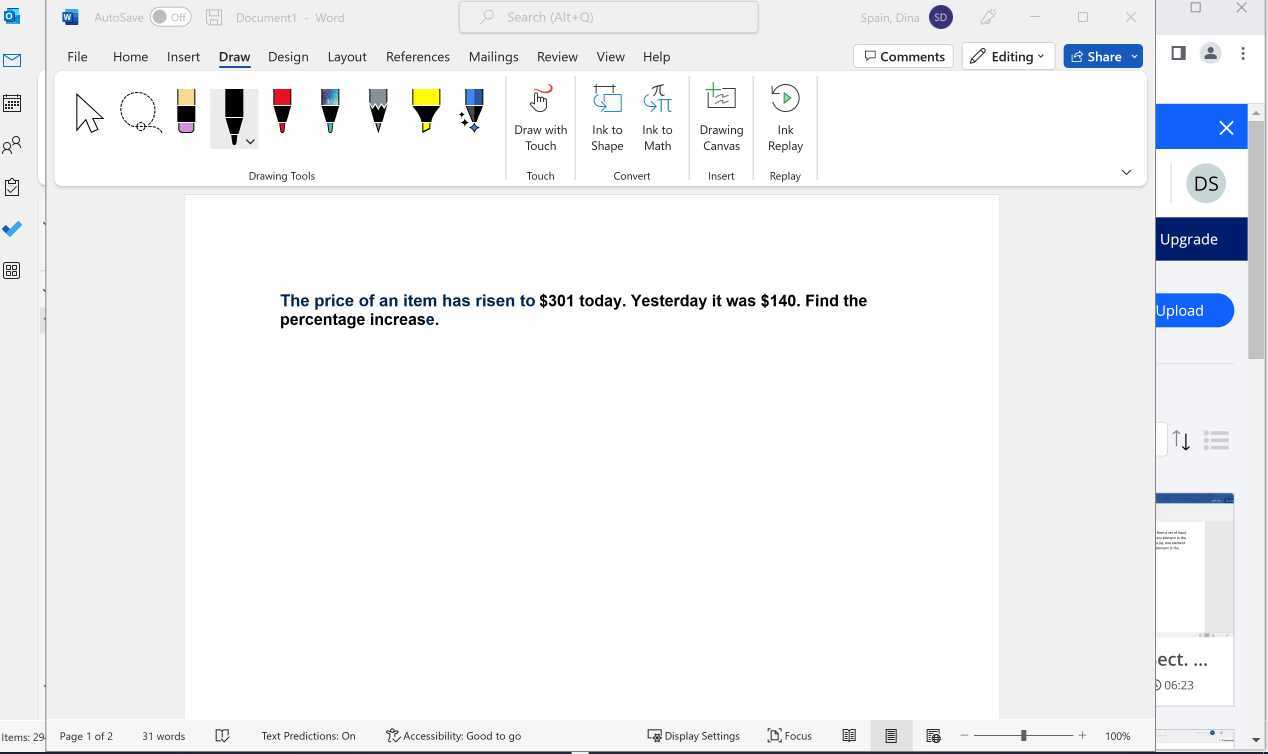Viewport: 1268px width, 754px height.
Task: Switch to the Home tab
Action: 130,57
